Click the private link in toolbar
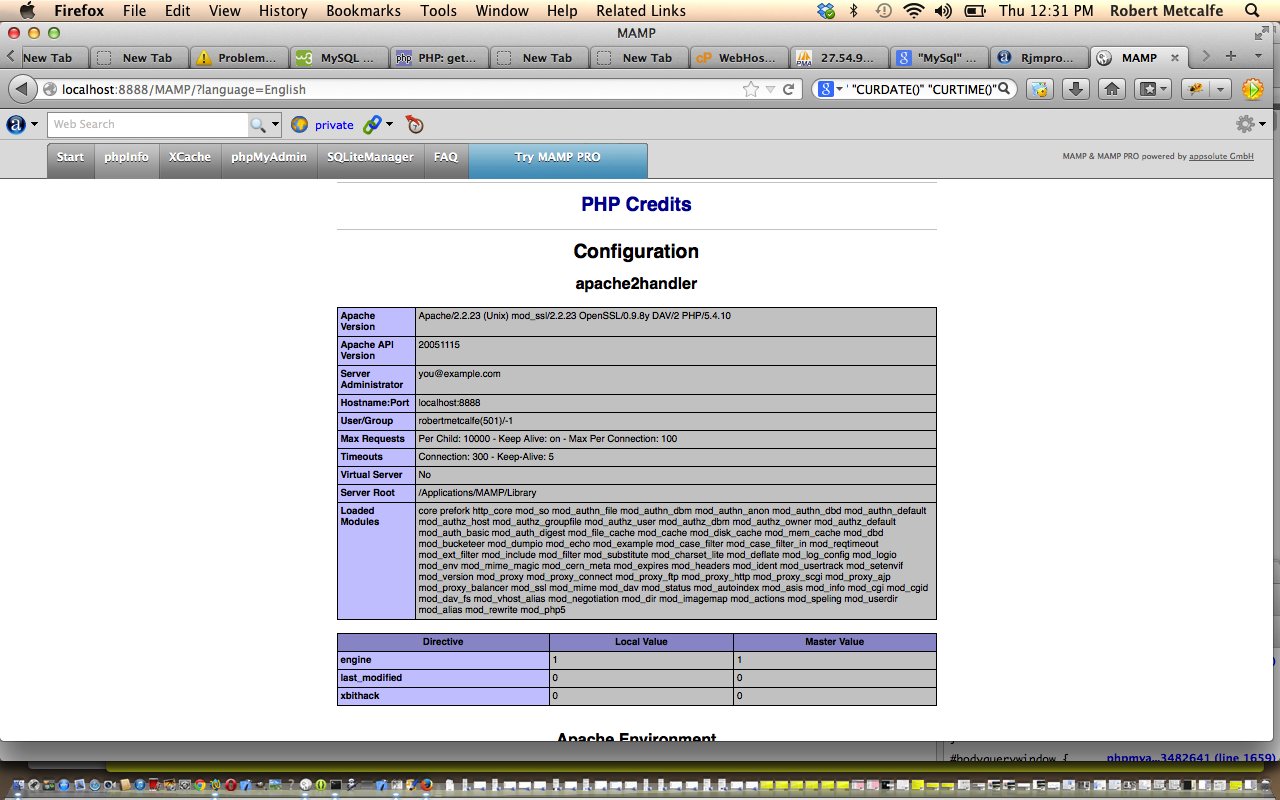1280x800 pixels. [x=334, y=125]
